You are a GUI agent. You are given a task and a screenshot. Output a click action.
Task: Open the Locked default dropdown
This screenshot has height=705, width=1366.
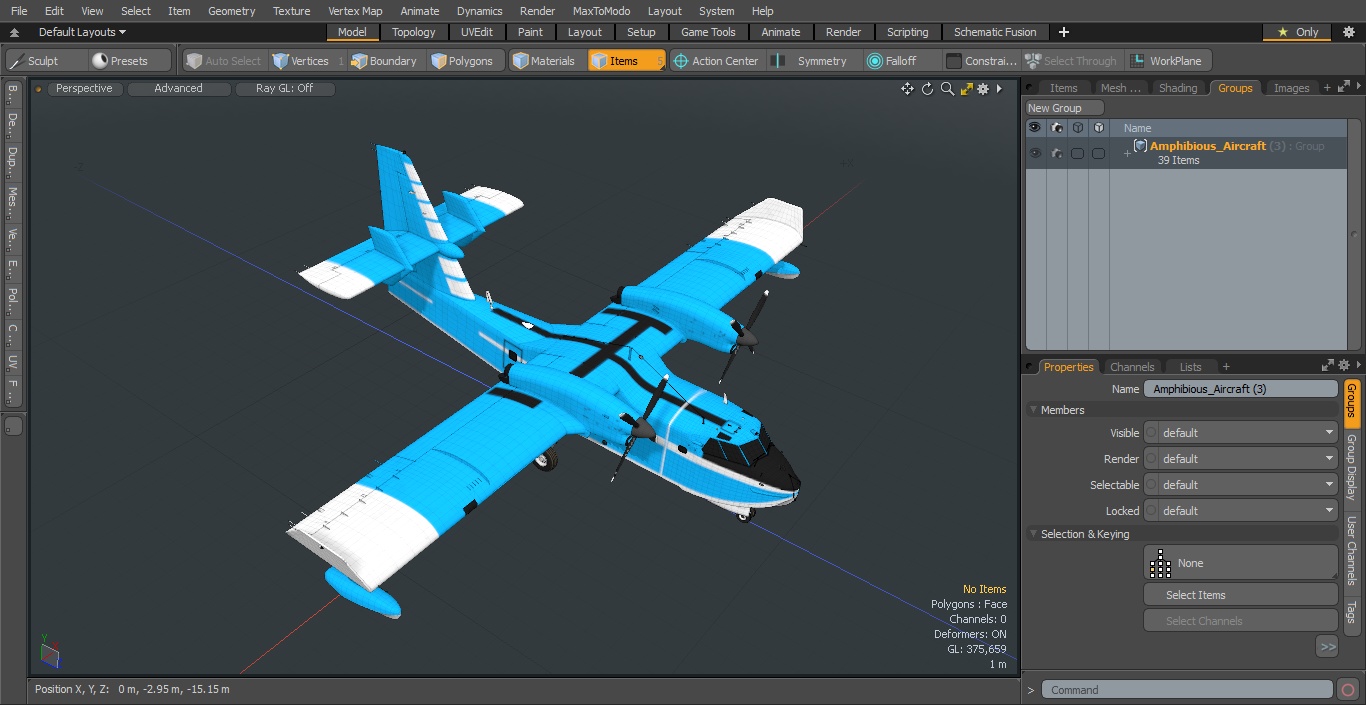[x=1241, y=511]
